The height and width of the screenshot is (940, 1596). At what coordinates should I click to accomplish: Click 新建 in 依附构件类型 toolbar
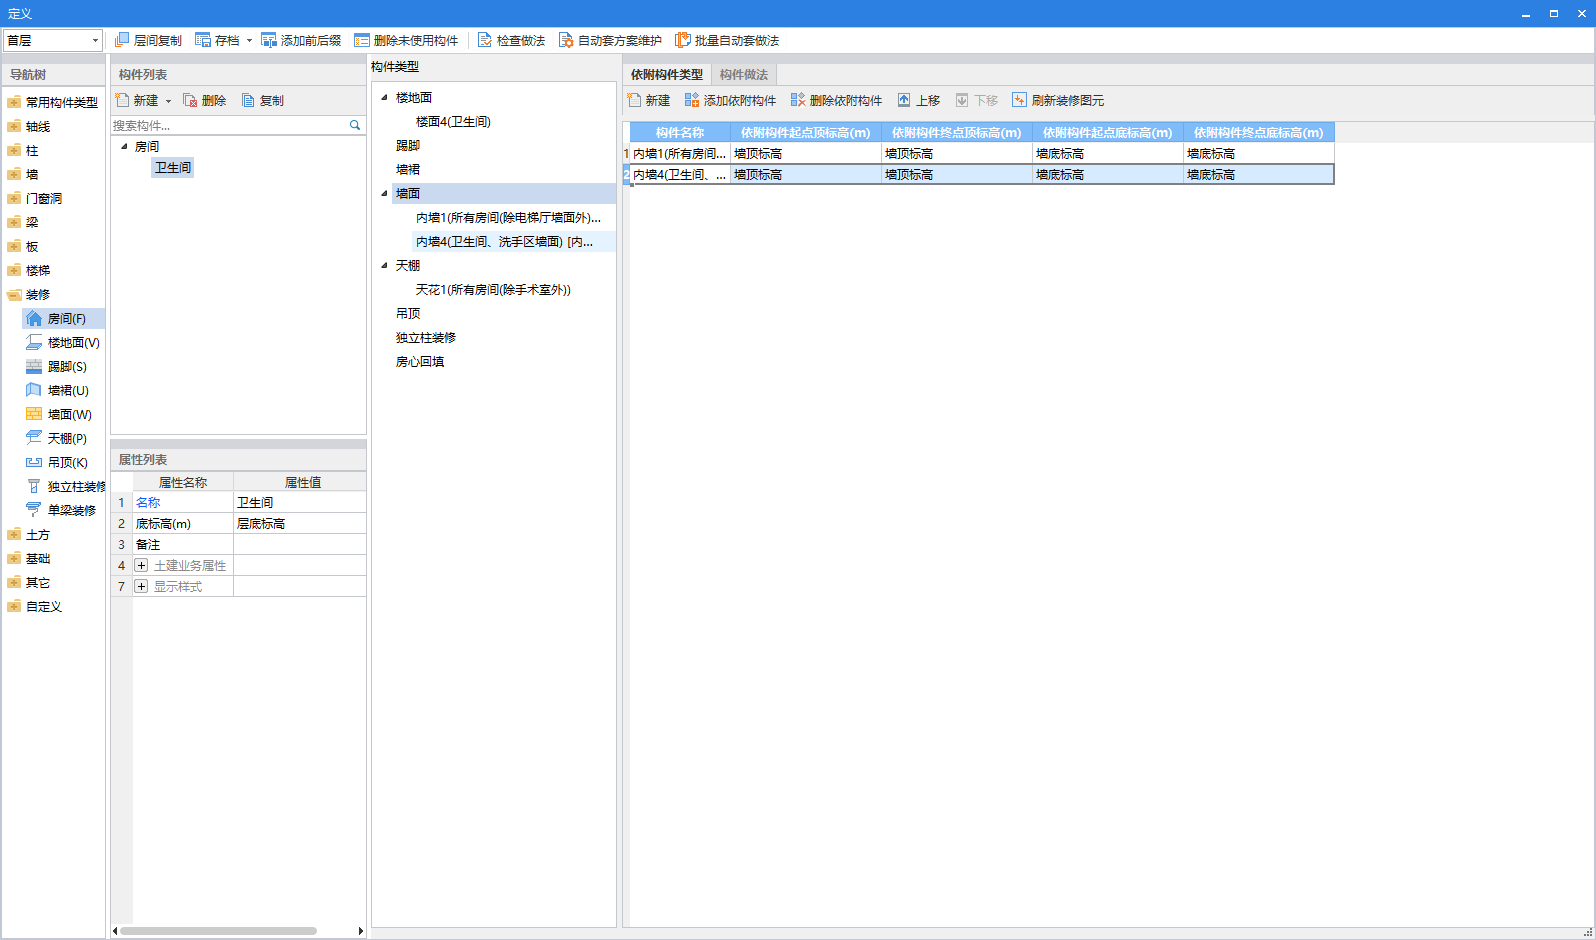click(x=649, y=100)
